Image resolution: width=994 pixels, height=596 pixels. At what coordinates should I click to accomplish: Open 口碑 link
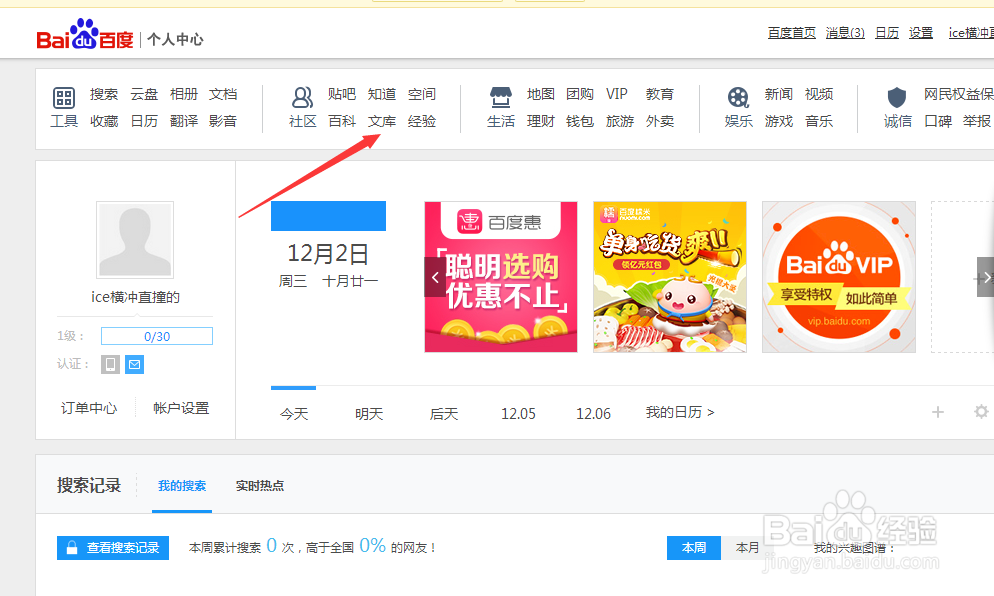(x=938, y=121)
